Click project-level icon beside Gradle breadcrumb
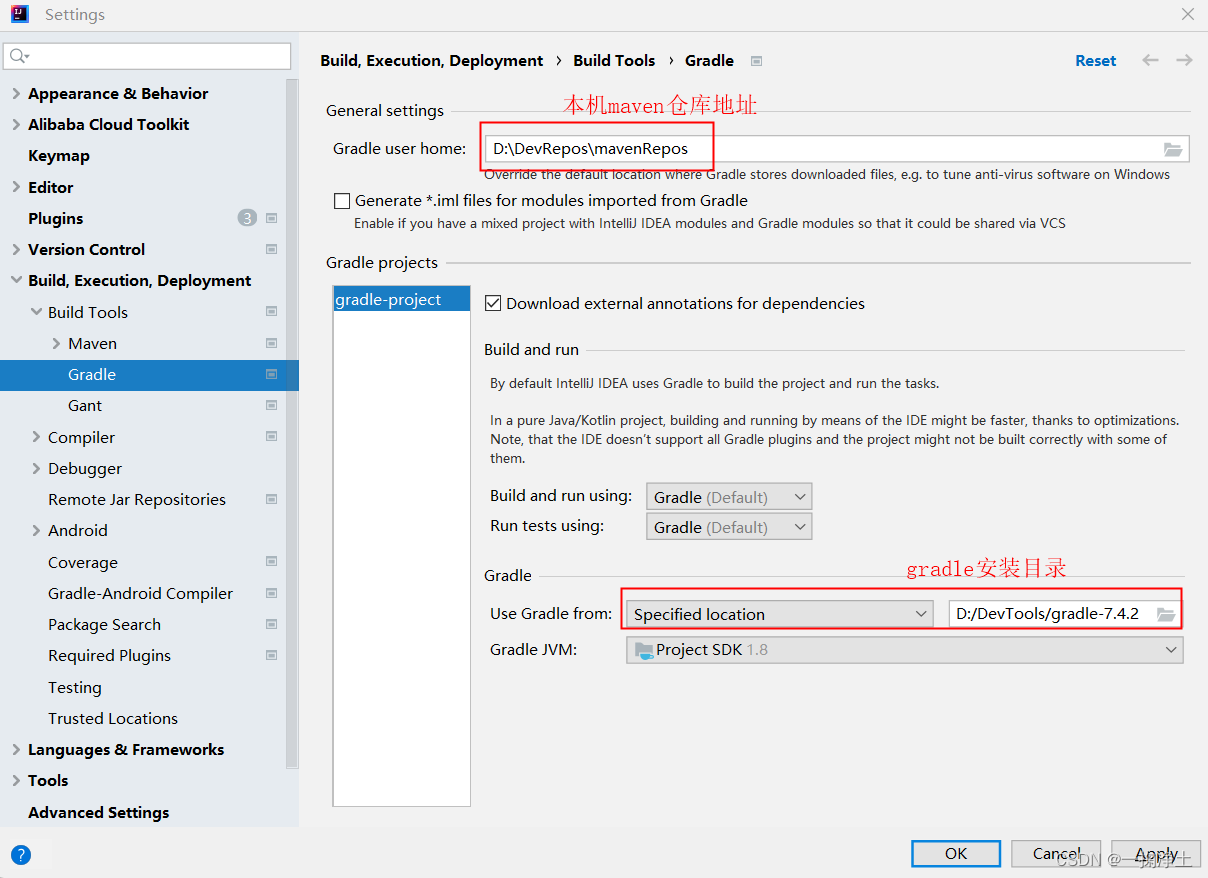 click(757, 61)
